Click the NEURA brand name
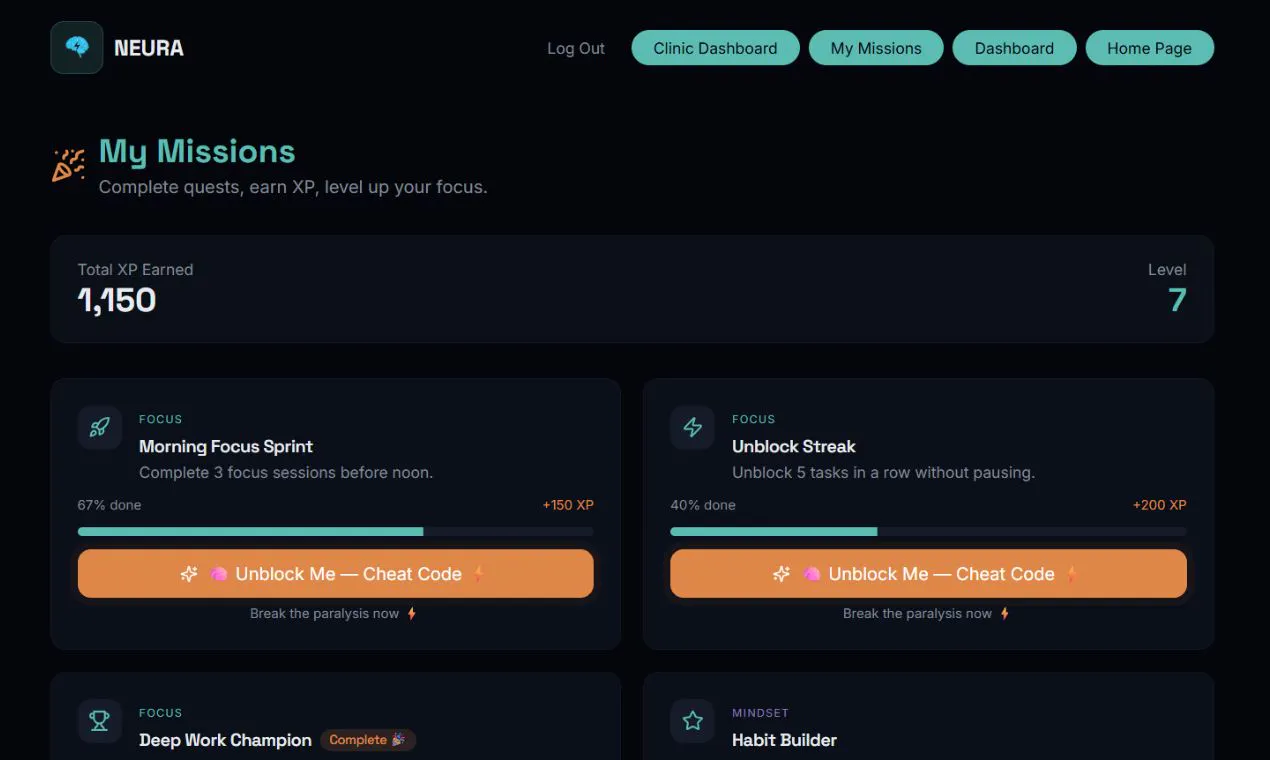1270x760 pixels. [x=149, y=48]
